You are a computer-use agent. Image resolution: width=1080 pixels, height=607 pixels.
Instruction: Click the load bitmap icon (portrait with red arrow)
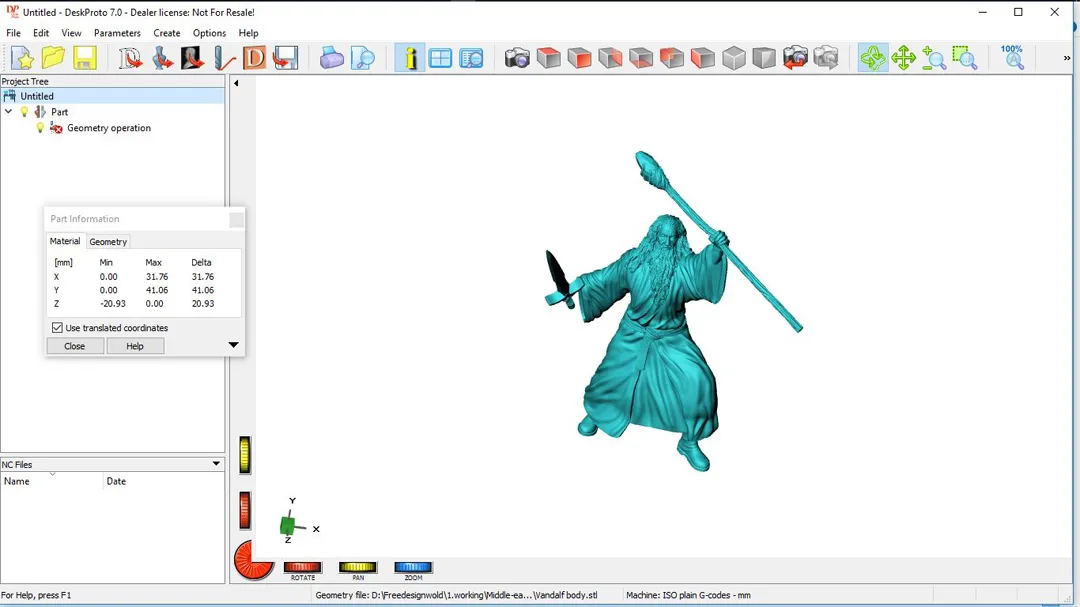coord(192,58)
